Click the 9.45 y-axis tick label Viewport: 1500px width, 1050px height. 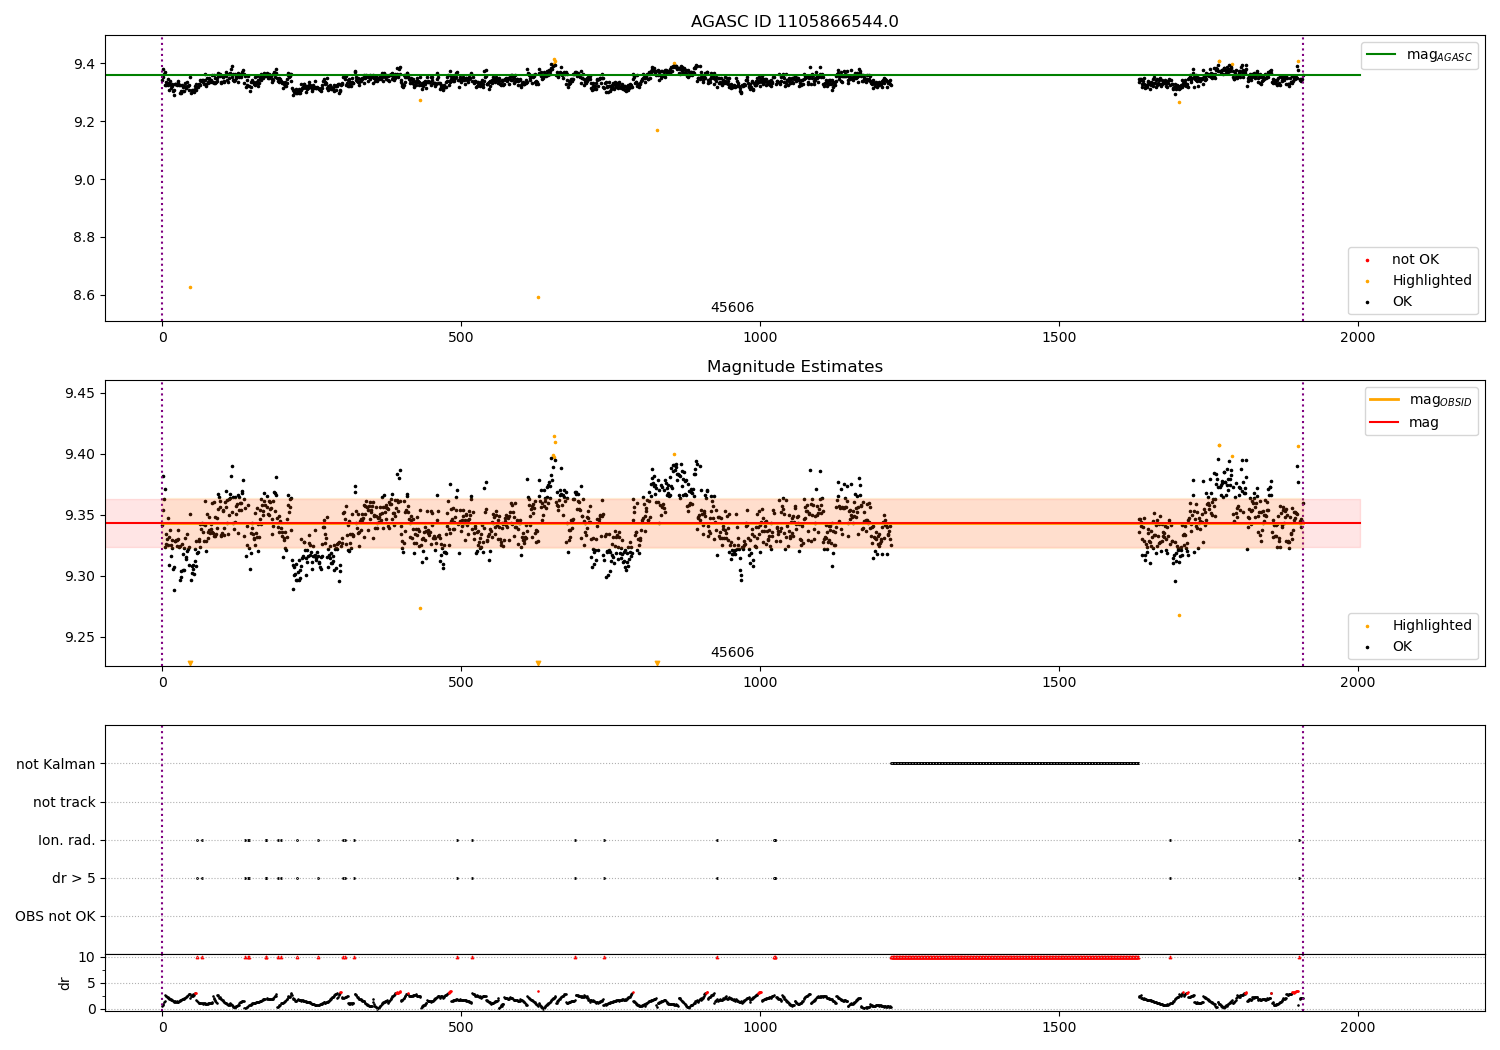click(x=79, y=393)
